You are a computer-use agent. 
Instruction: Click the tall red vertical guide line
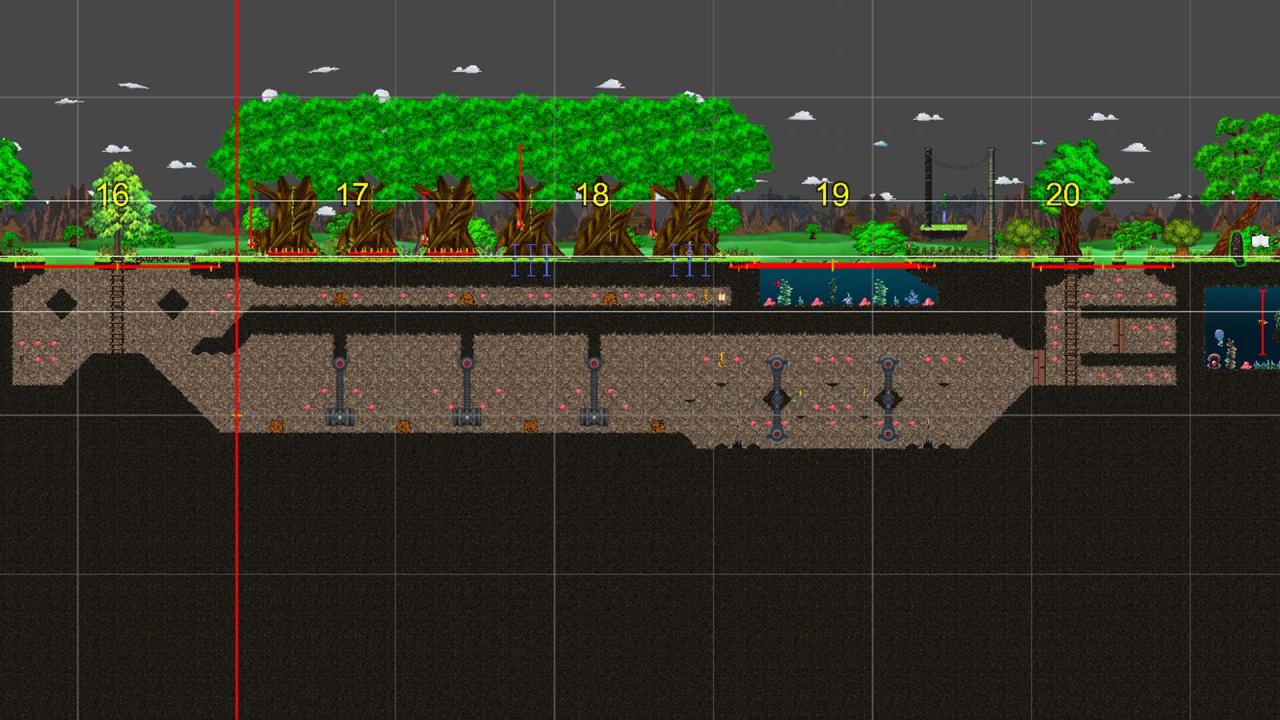tap(237, 500)
